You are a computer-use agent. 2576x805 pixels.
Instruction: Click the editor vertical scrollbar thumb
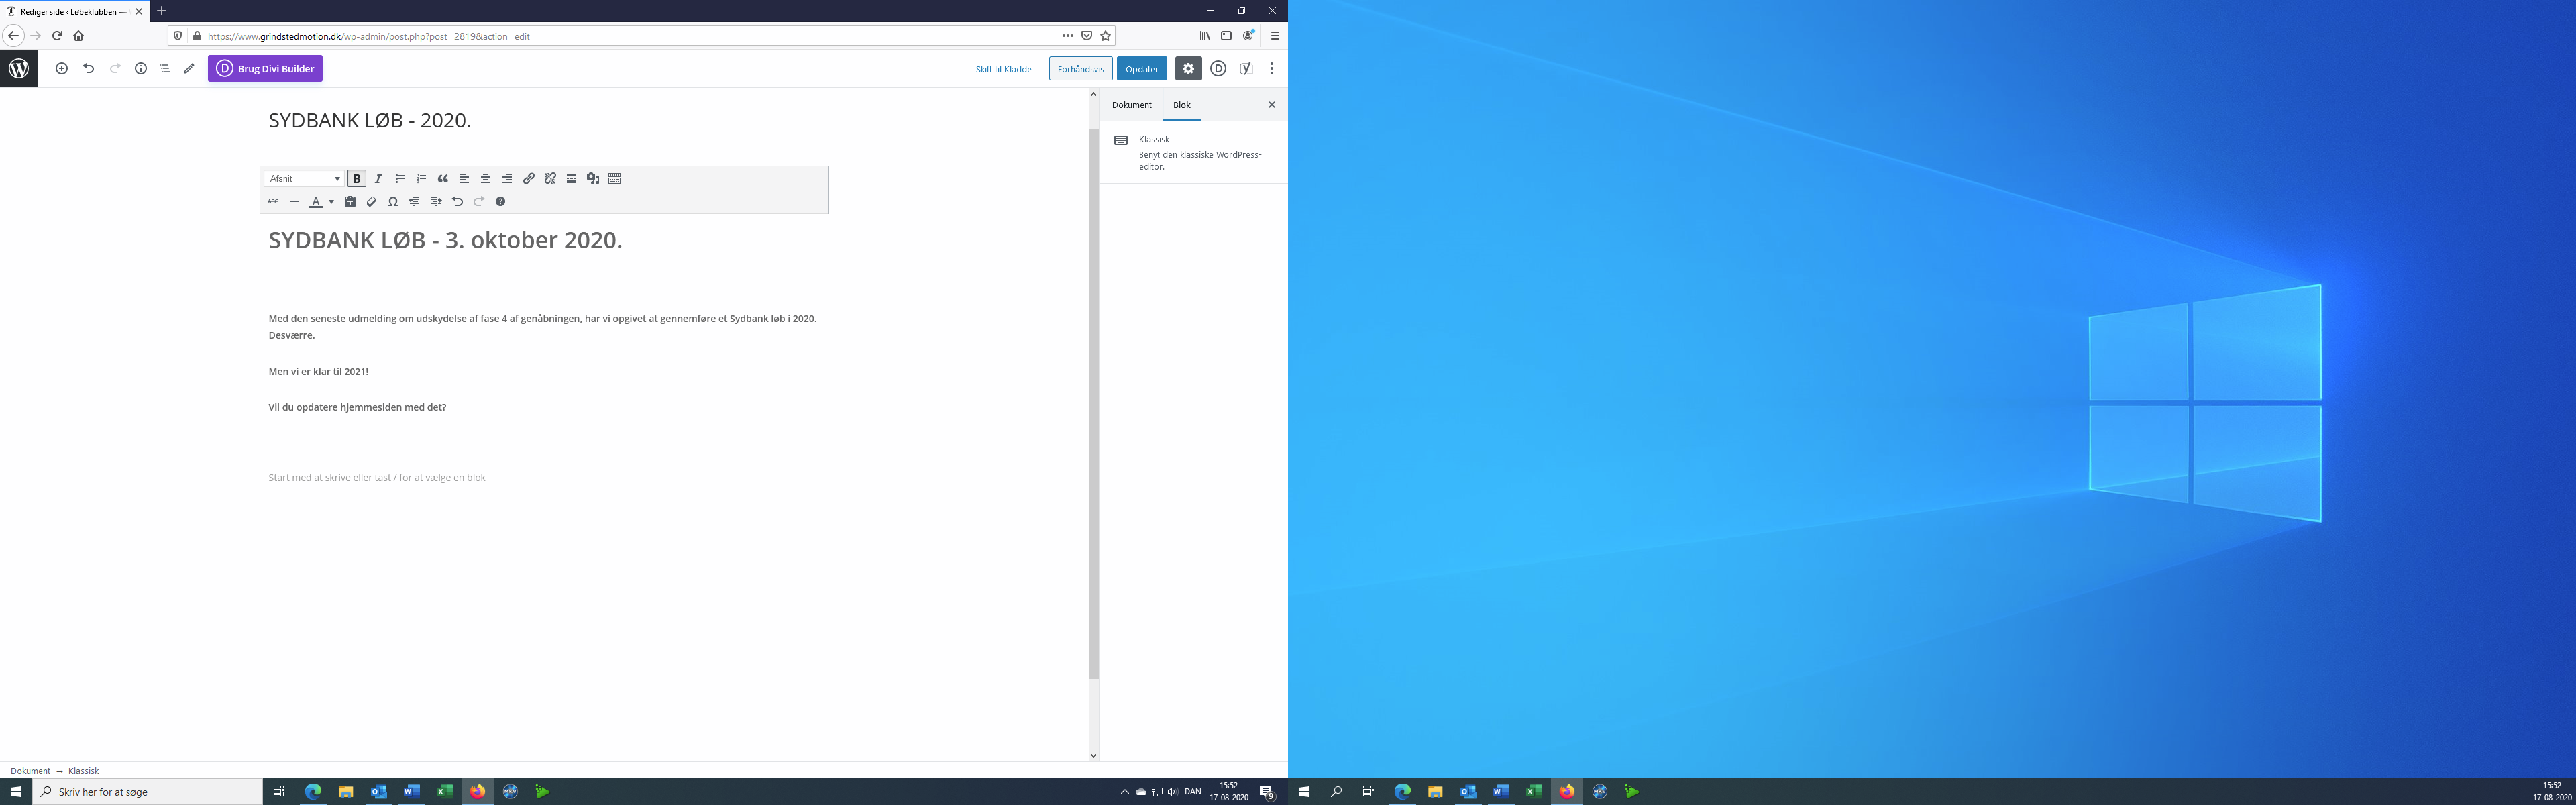point(1094,404)
